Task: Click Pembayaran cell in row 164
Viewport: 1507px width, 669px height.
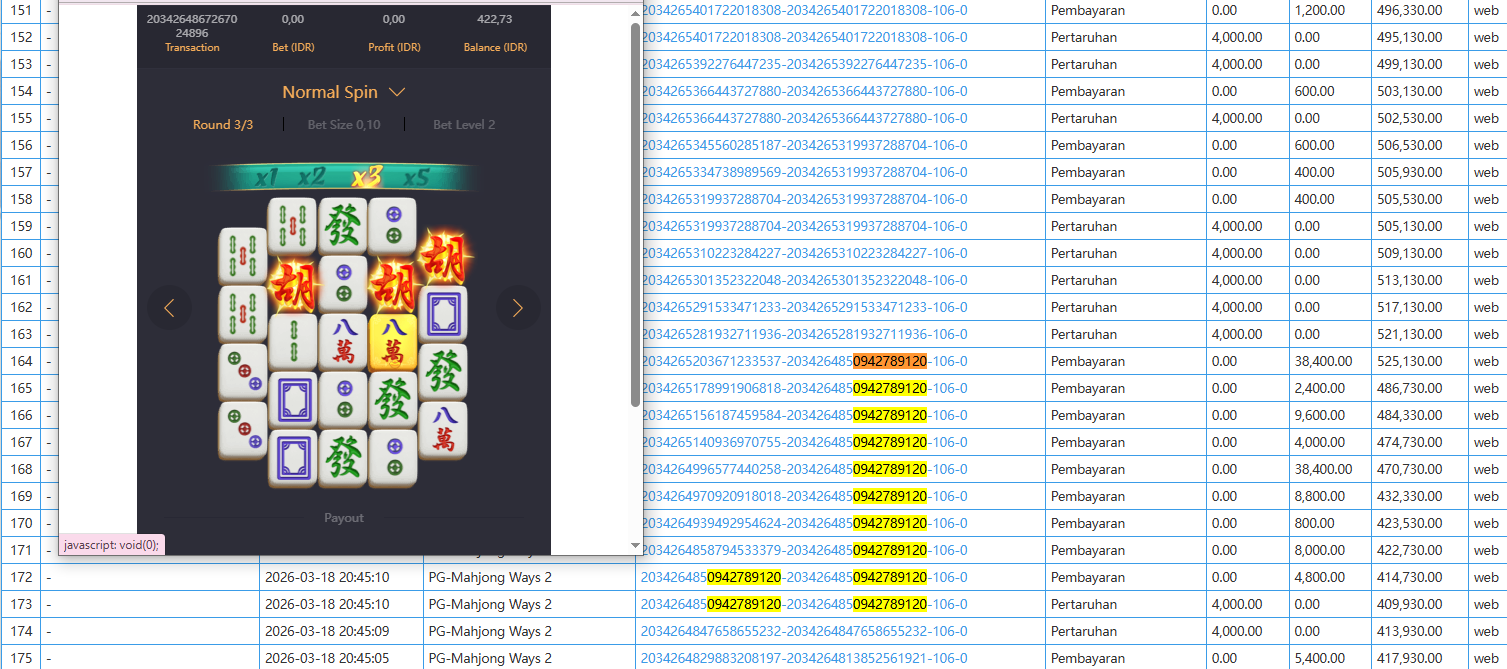Action: (1126, 361)
